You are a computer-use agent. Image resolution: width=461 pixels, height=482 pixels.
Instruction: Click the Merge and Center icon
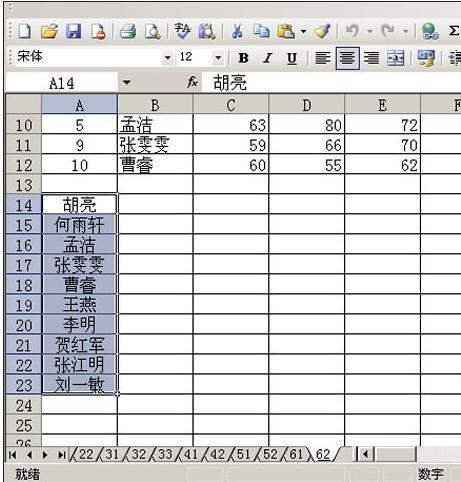pyautogui.click(x=396, y=59)
